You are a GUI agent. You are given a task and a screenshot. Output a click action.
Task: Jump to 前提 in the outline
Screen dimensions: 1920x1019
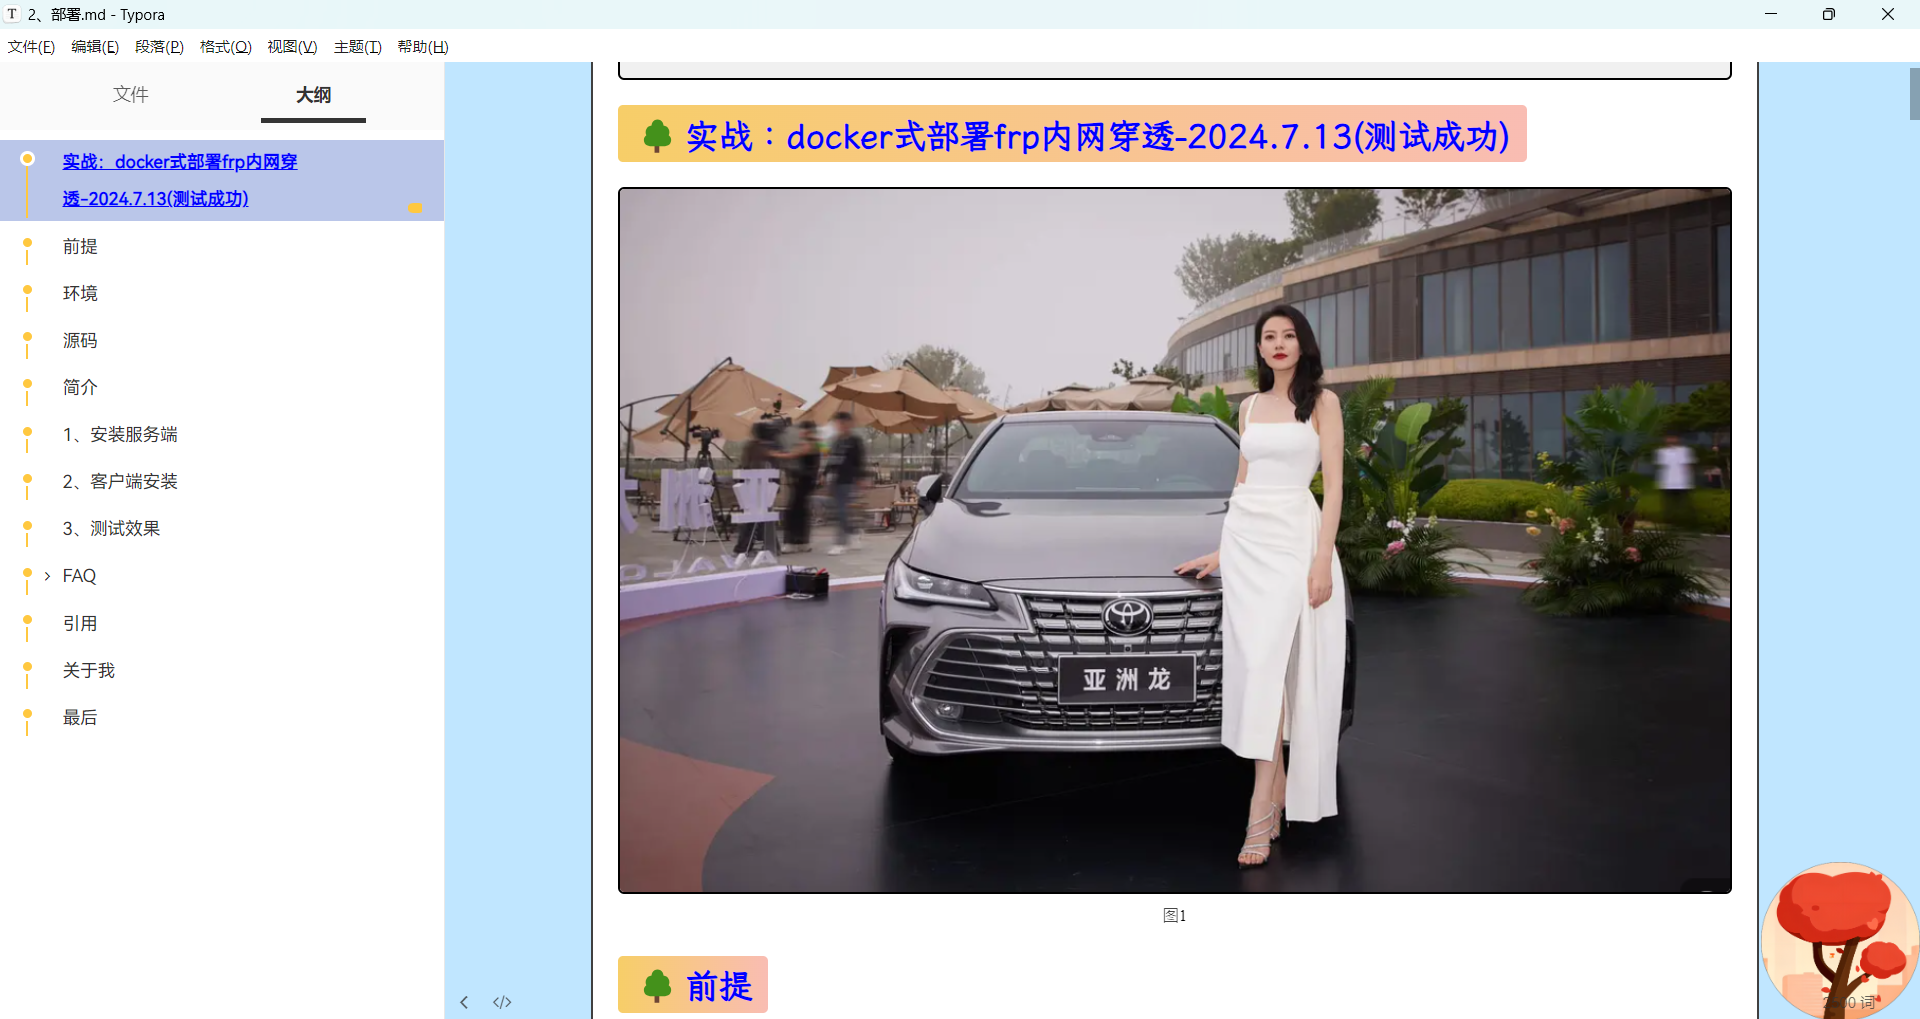tap(80, 246)
